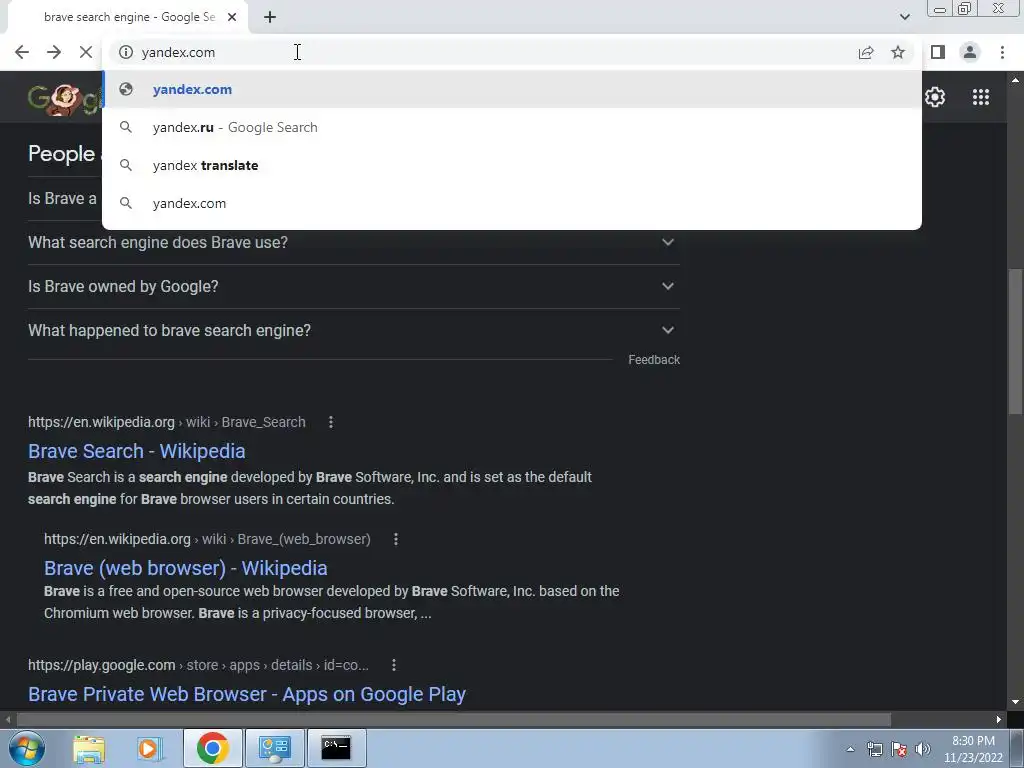Open the search tabs dropdown arrow
Viewport: 1024px width, 768px height.
[904, 17]
